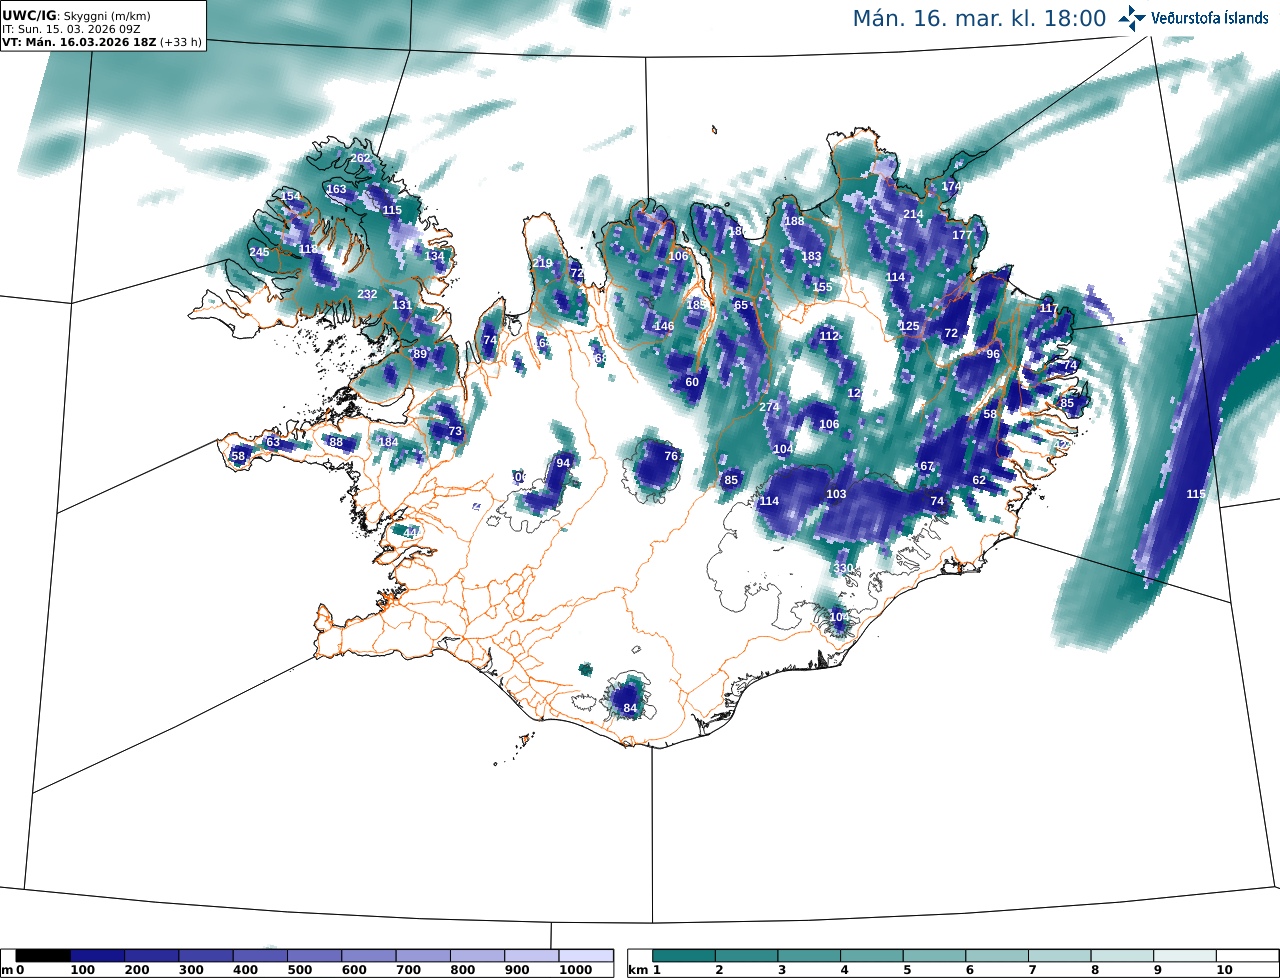Click the 'Mán. 16. mar. kl. 18:00' timestamp
Viewport: 1280px width, 978px height.
[979, 19]
